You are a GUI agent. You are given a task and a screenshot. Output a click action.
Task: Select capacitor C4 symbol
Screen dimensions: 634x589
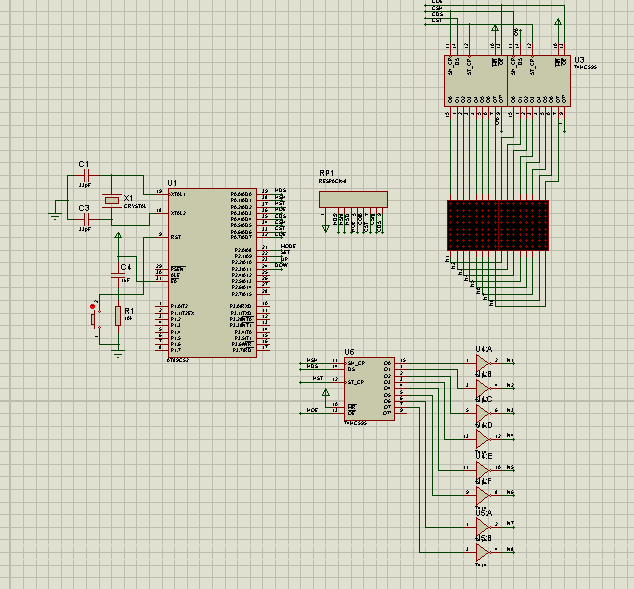click(118, 274)
